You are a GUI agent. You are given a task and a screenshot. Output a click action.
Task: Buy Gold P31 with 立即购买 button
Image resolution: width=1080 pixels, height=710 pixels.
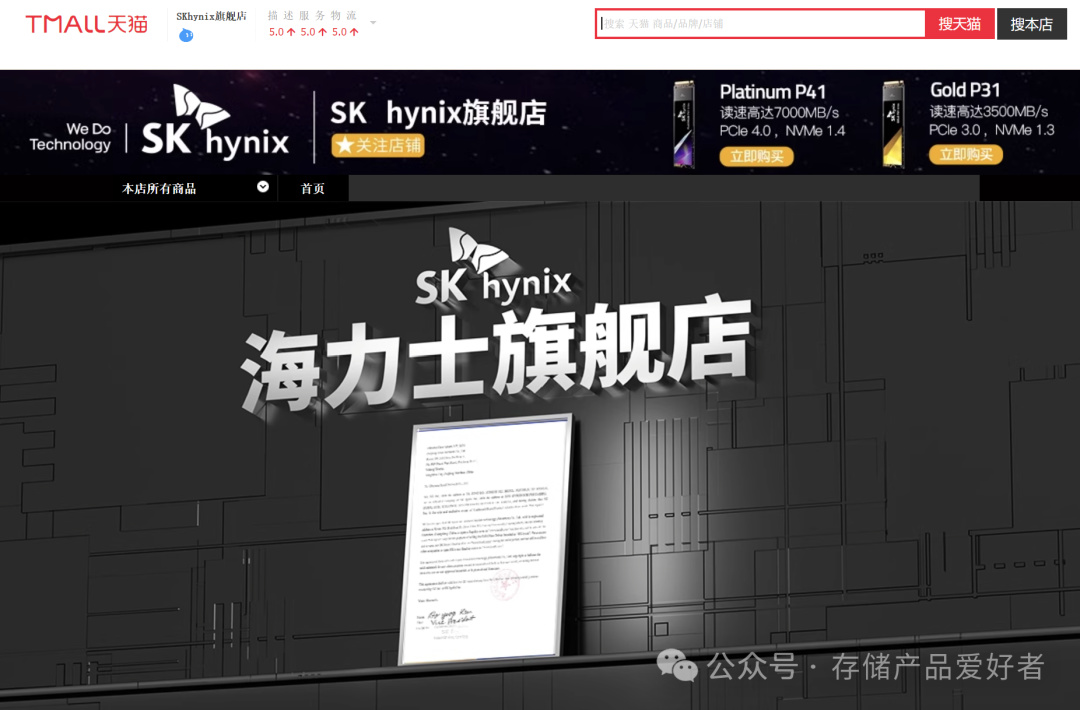click(x=966, y=154)
